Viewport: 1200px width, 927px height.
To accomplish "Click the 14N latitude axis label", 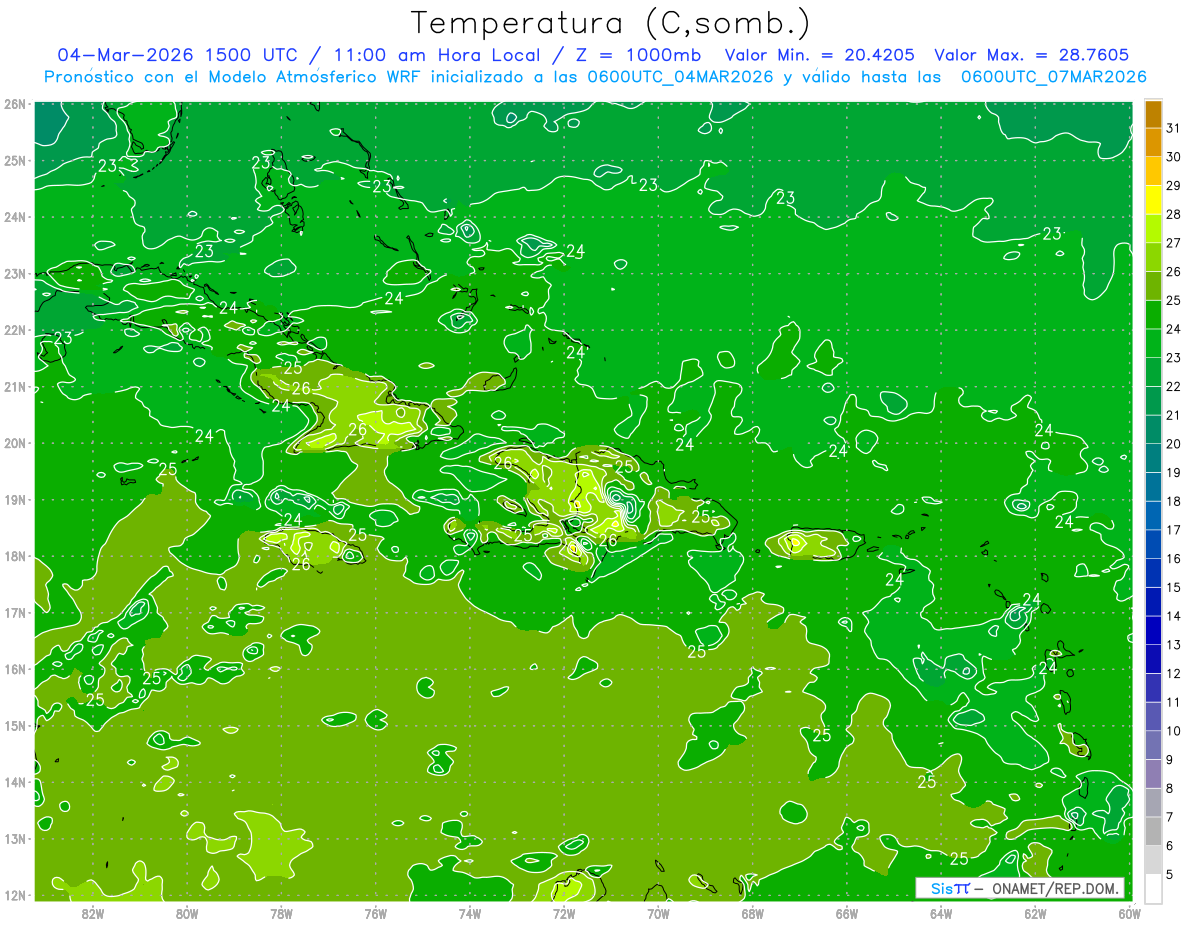I will [x=15, y=782].
